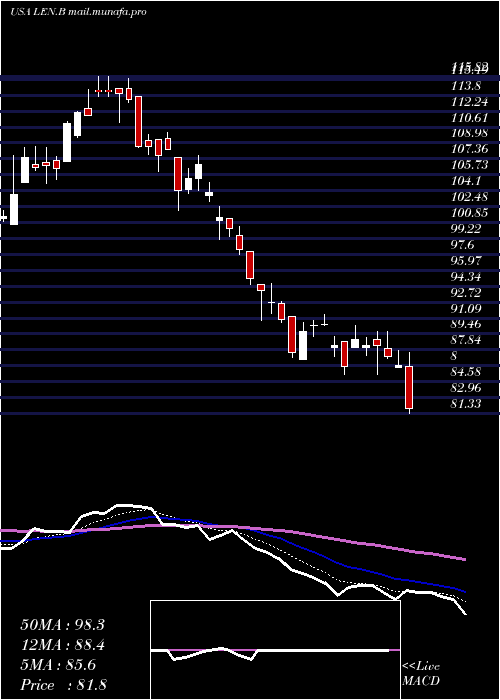Select the 110.61 price axis label
Image resolution: width=500 pixels, height=700 pixels.
470,117
